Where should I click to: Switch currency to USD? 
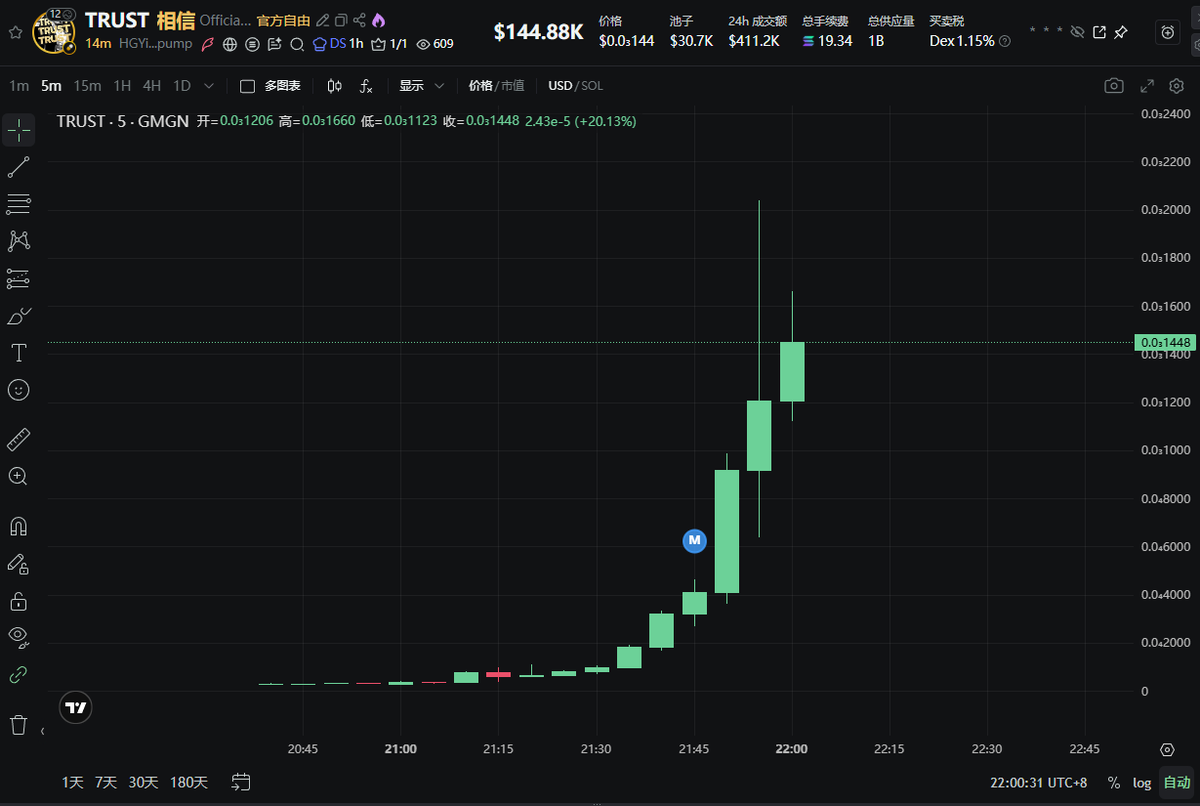pos(560,86)
